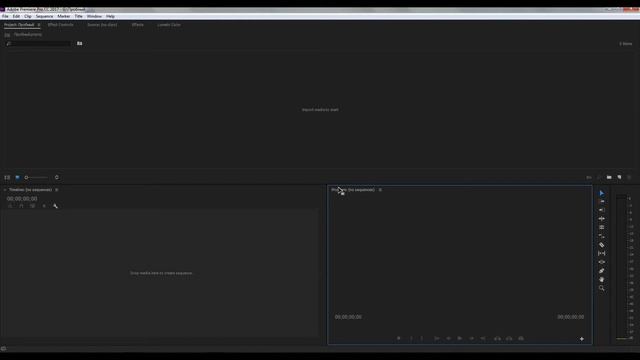The height and width of the screenshot is (360, 640).
Task: Click Export Frame camera icon
Action: pos(521,338)
